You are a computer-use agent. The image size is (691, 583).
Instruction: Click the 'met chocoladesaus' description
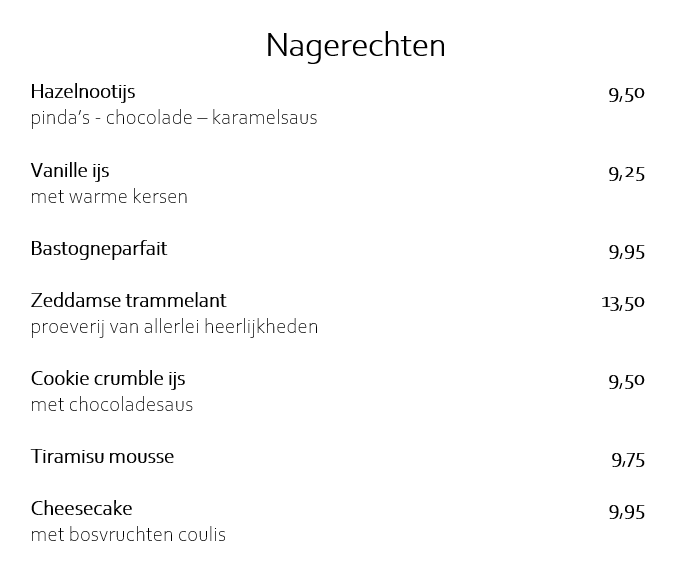pyautogui.click(x=112, y=405)
